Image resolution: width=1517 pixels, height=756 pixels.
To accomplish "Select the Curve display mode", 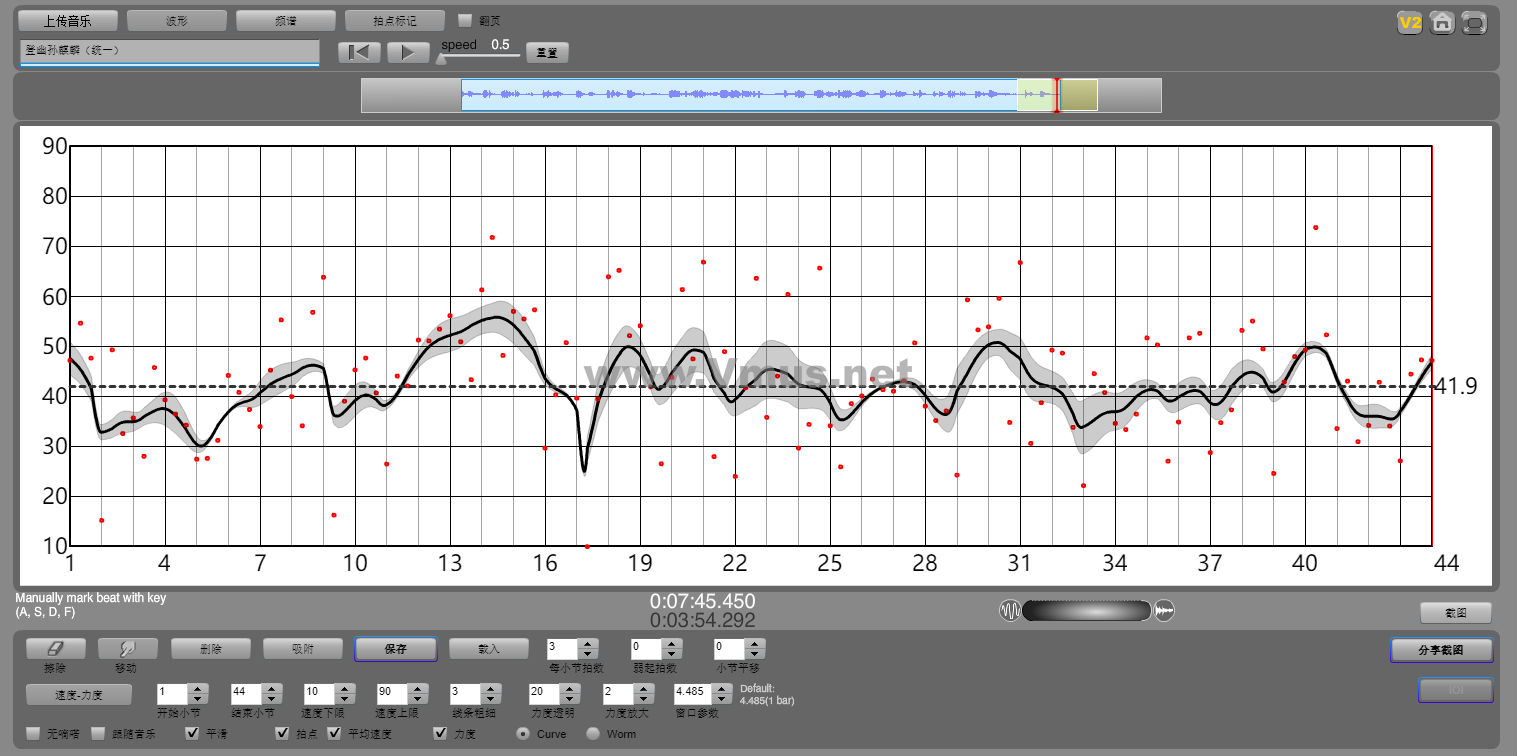I will (523, 734).
